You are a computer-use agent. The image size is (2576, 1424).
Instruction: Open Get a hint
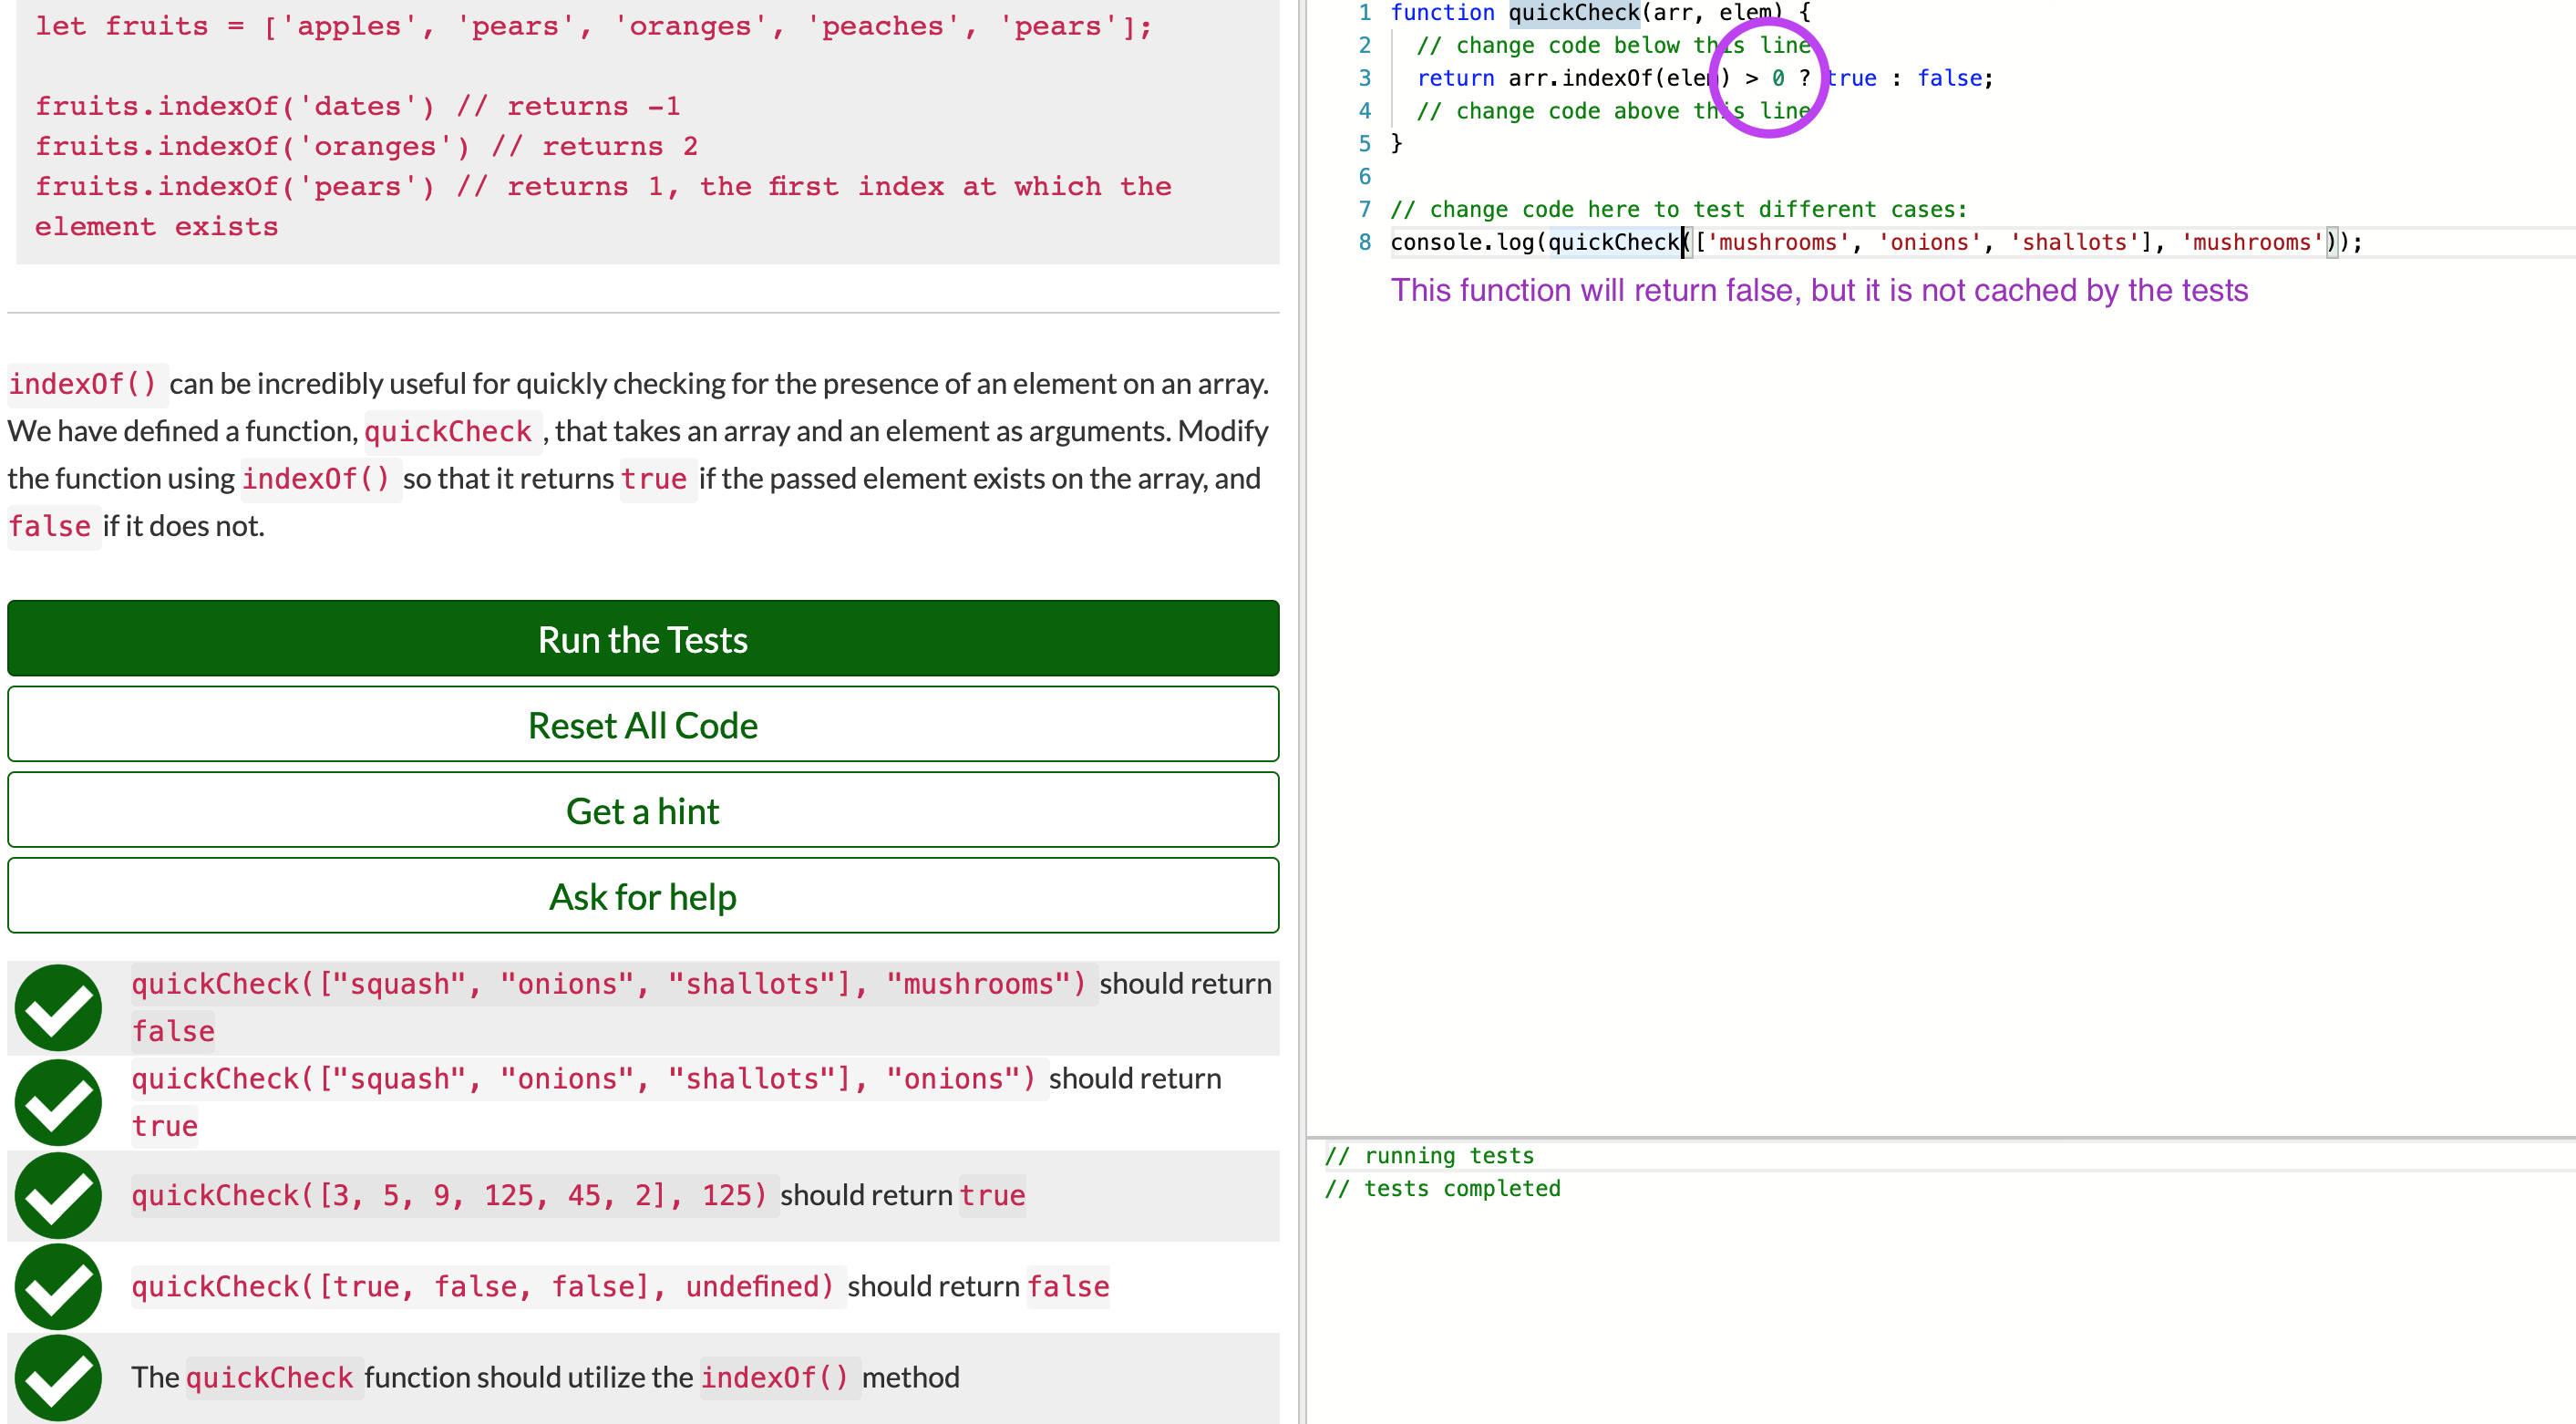pyautogui.click(x=643, y=810)
